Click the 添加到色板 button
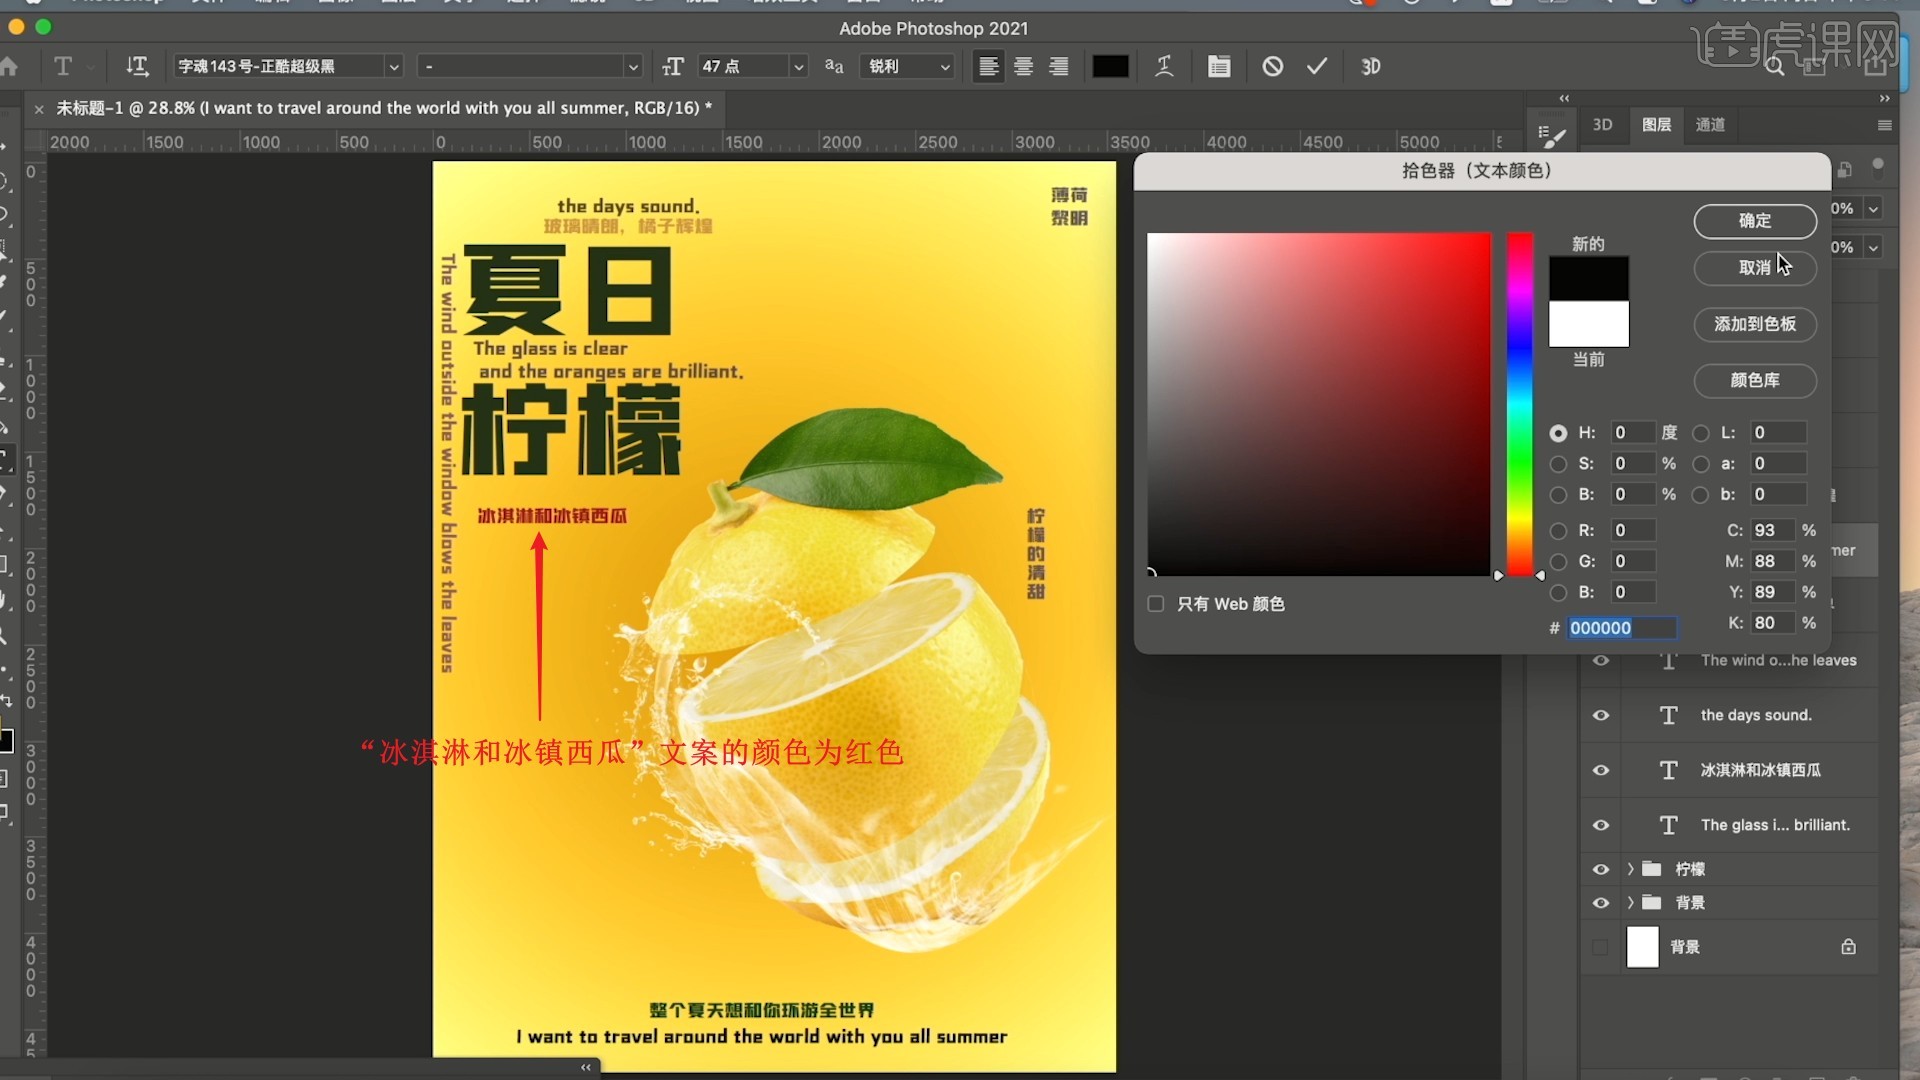The height and width of the screenshot is (1080, 1920). tap(1754, 325)
